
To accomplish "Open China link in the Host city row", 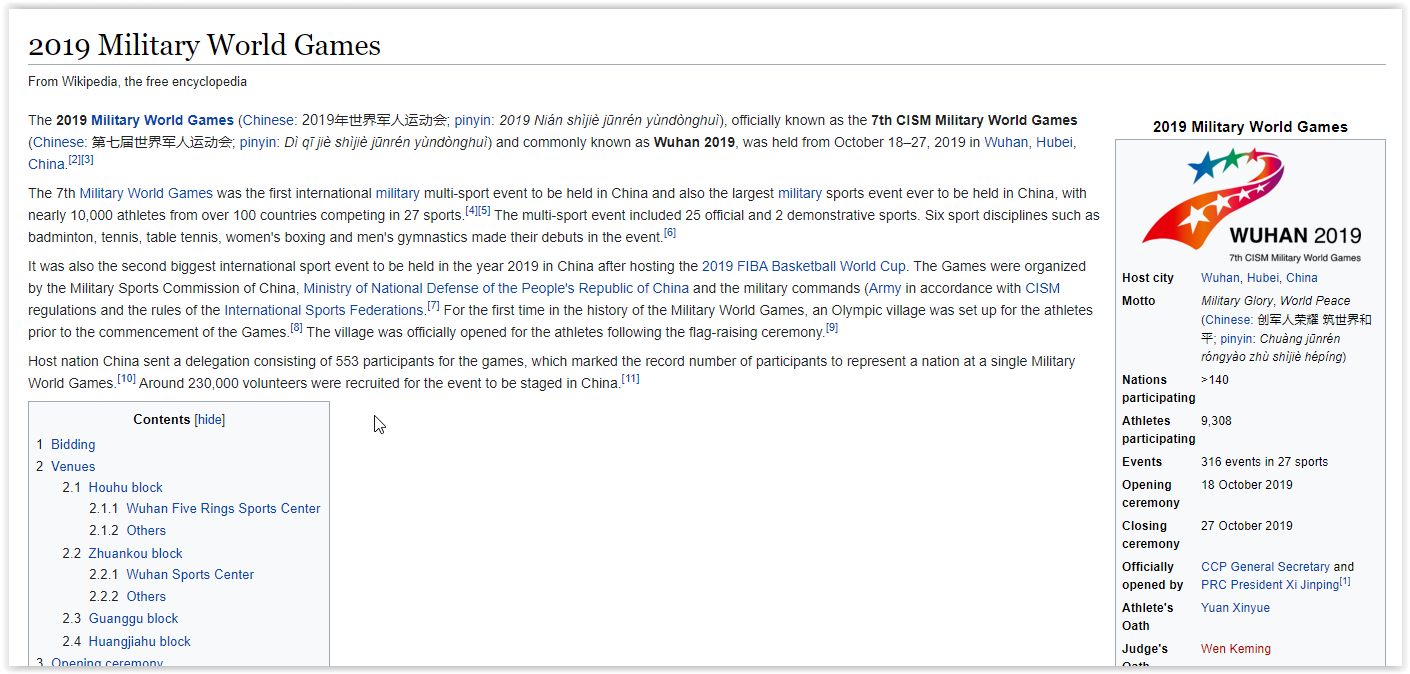I will (1302, 278).
